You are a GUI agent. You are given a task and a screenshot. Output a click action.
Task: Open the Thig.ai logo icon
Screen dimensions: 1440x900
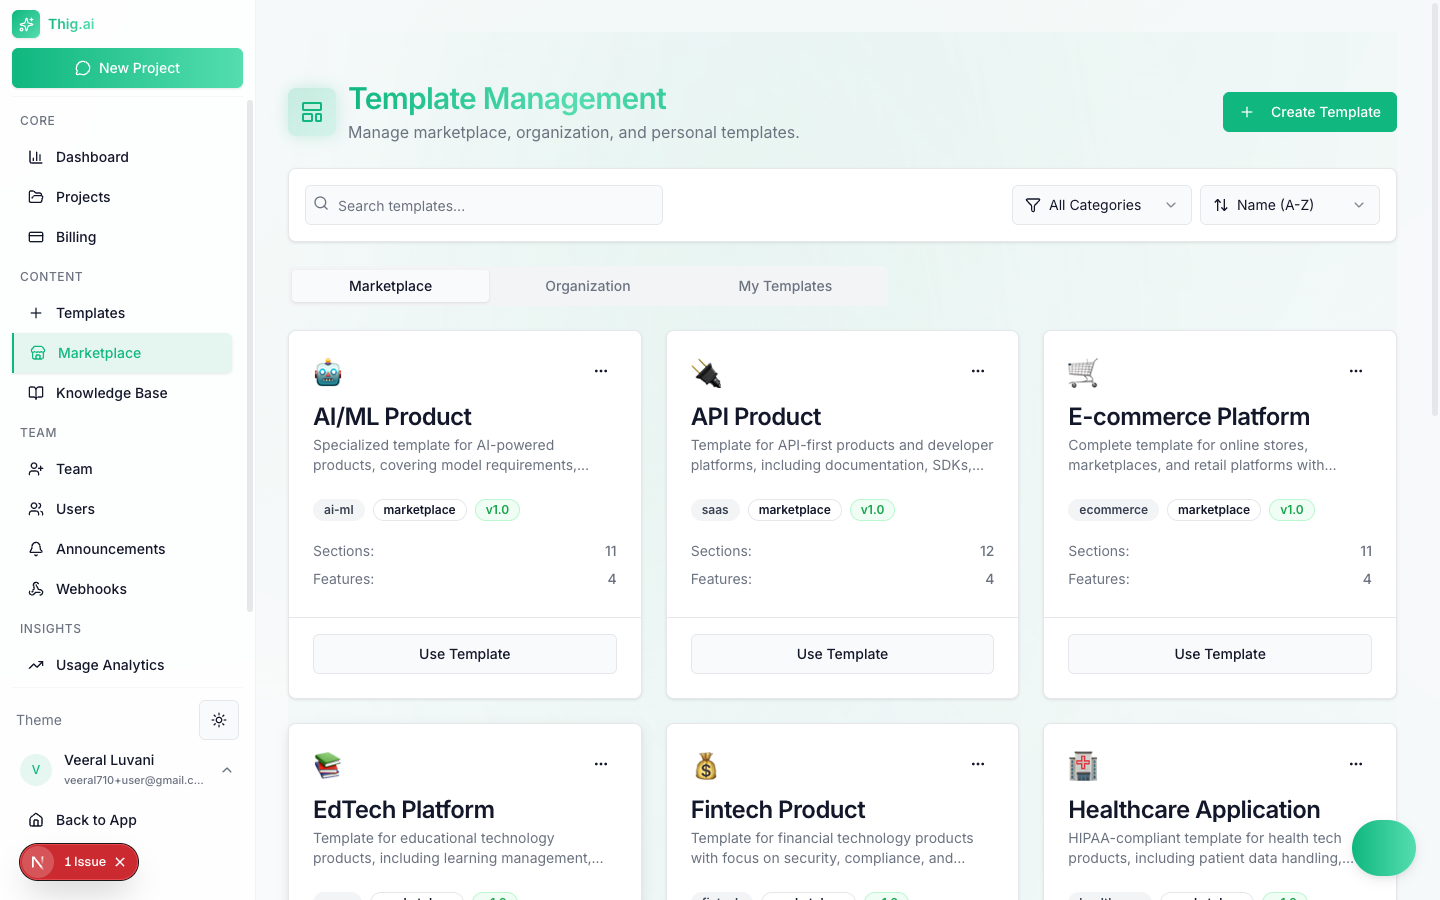point(26,23)
